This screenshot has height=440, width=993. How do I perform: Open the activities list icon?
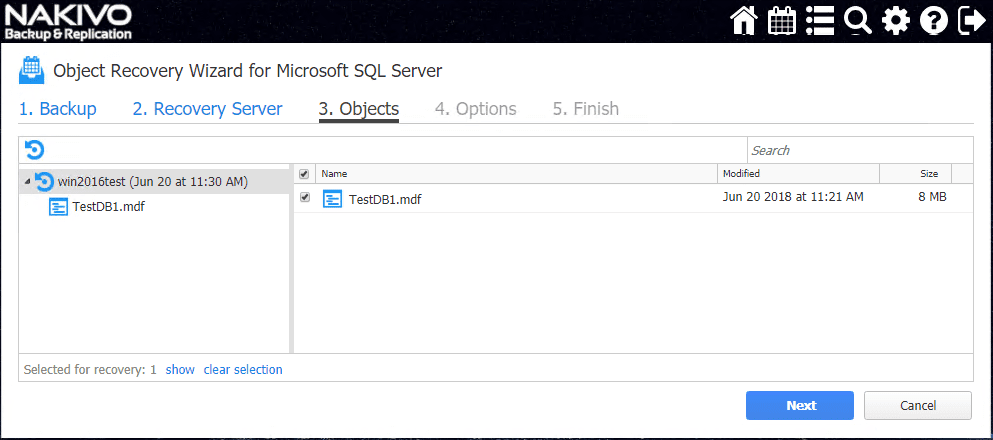click(x=820, y=20)
